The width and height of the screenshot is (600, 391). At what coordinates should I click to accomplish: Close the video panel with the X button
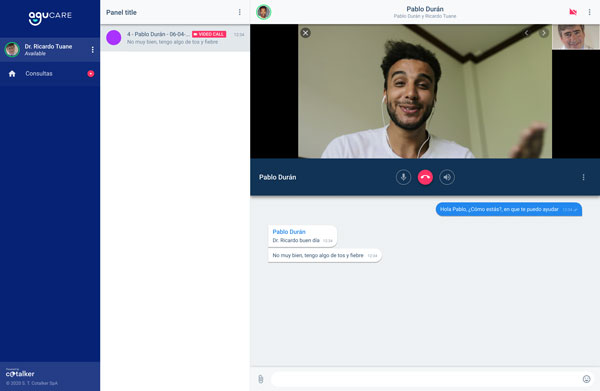(x=305, y=33)
